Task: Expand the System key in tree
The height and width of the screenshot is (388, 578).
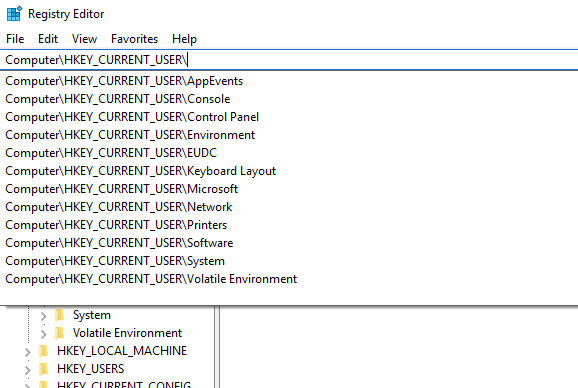Action: [43, 316]
